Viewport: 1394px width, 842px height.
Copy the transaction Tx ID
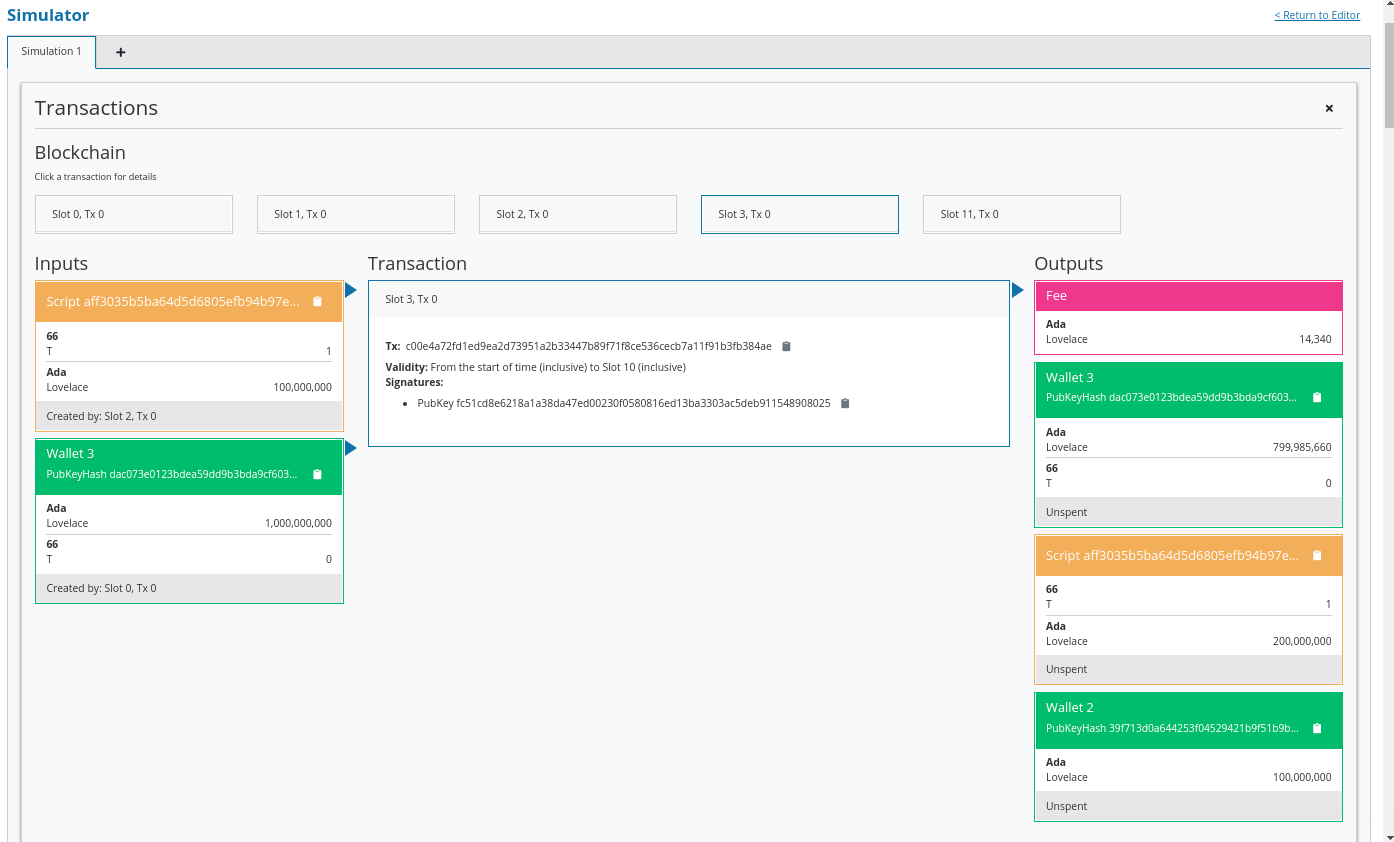[786, 346]
